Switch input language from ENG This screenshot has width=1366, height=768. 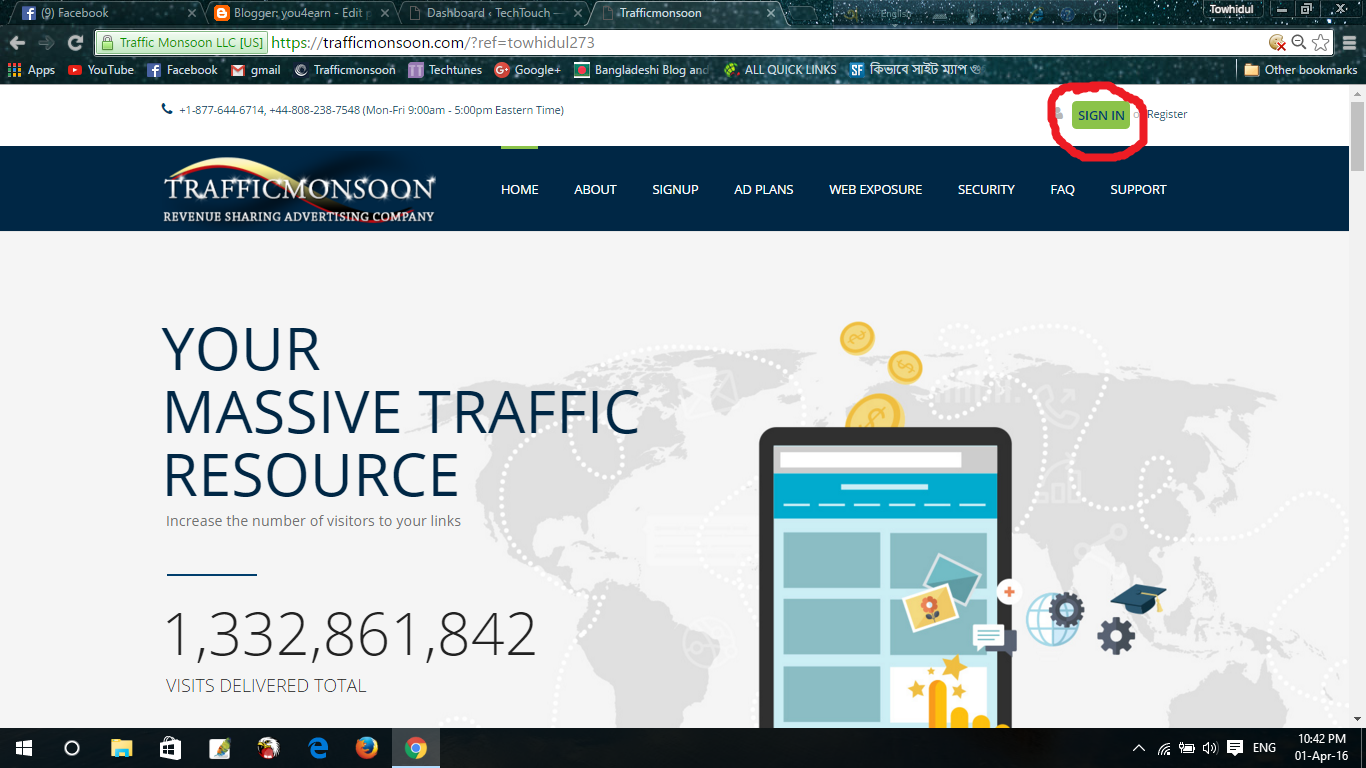pos(1264,748)
